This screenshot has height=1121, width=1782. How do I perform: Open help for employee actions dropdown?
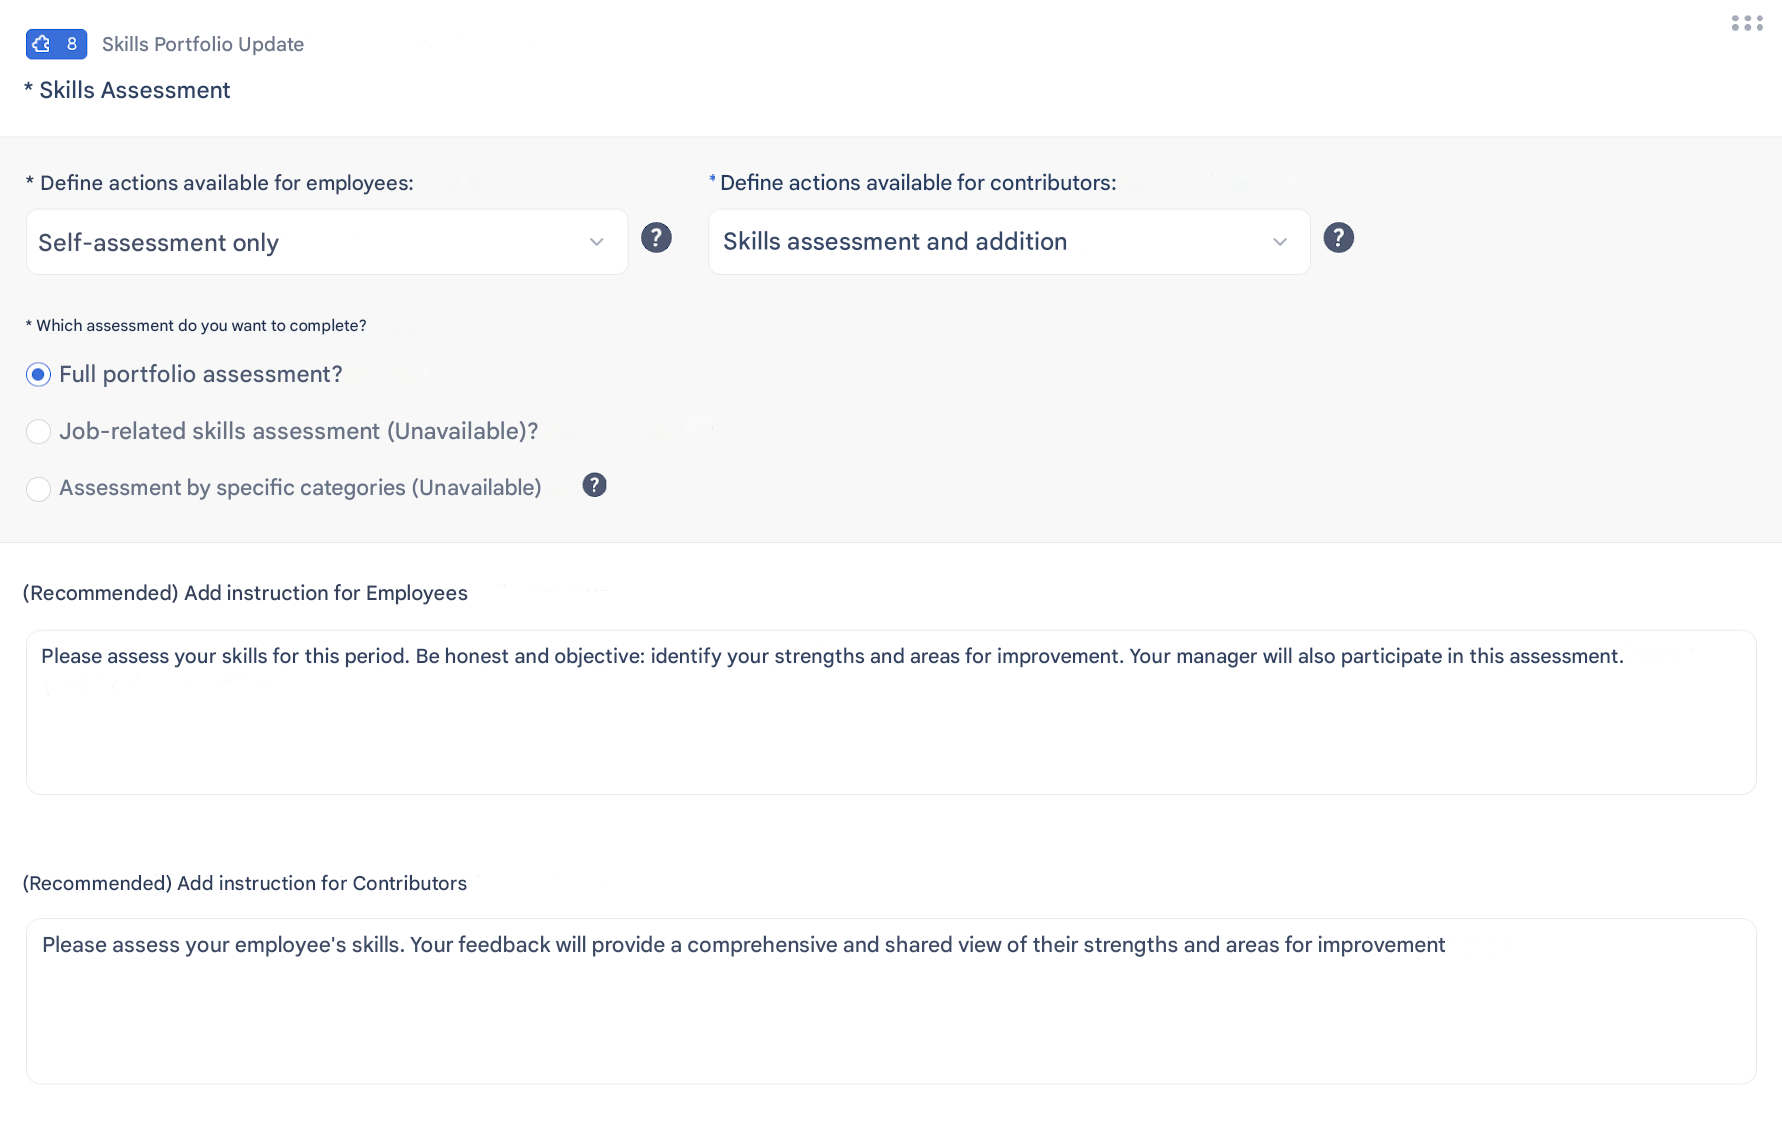[656, 238]
